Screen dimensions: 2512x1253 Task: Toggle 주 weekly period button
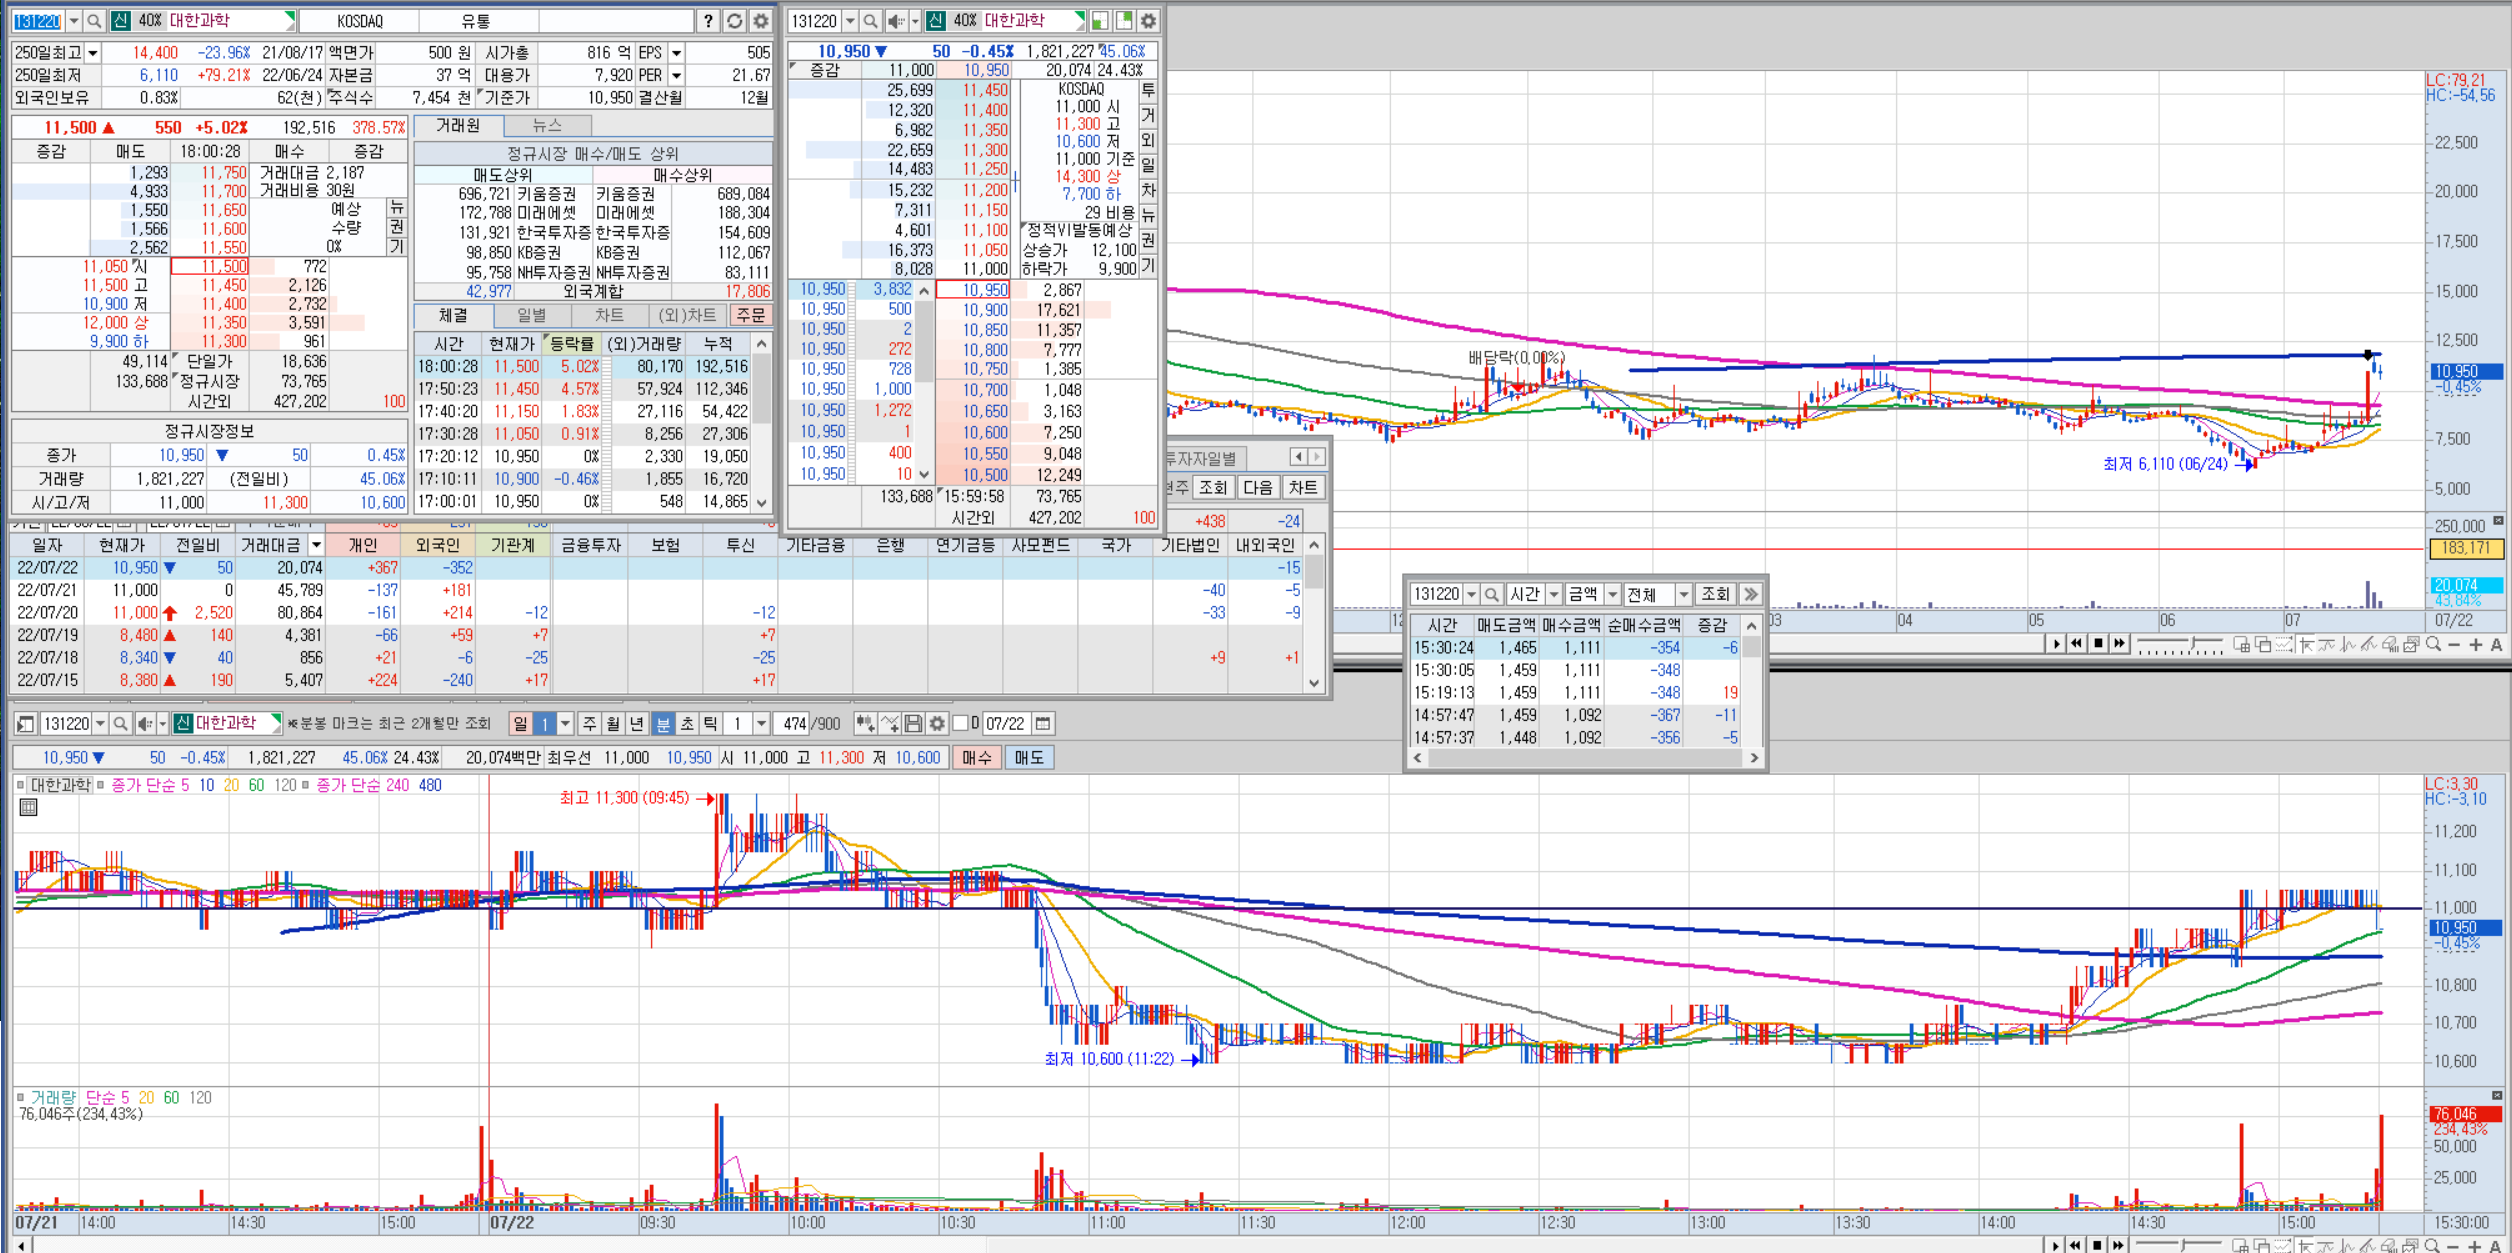(x=590, y=723)
